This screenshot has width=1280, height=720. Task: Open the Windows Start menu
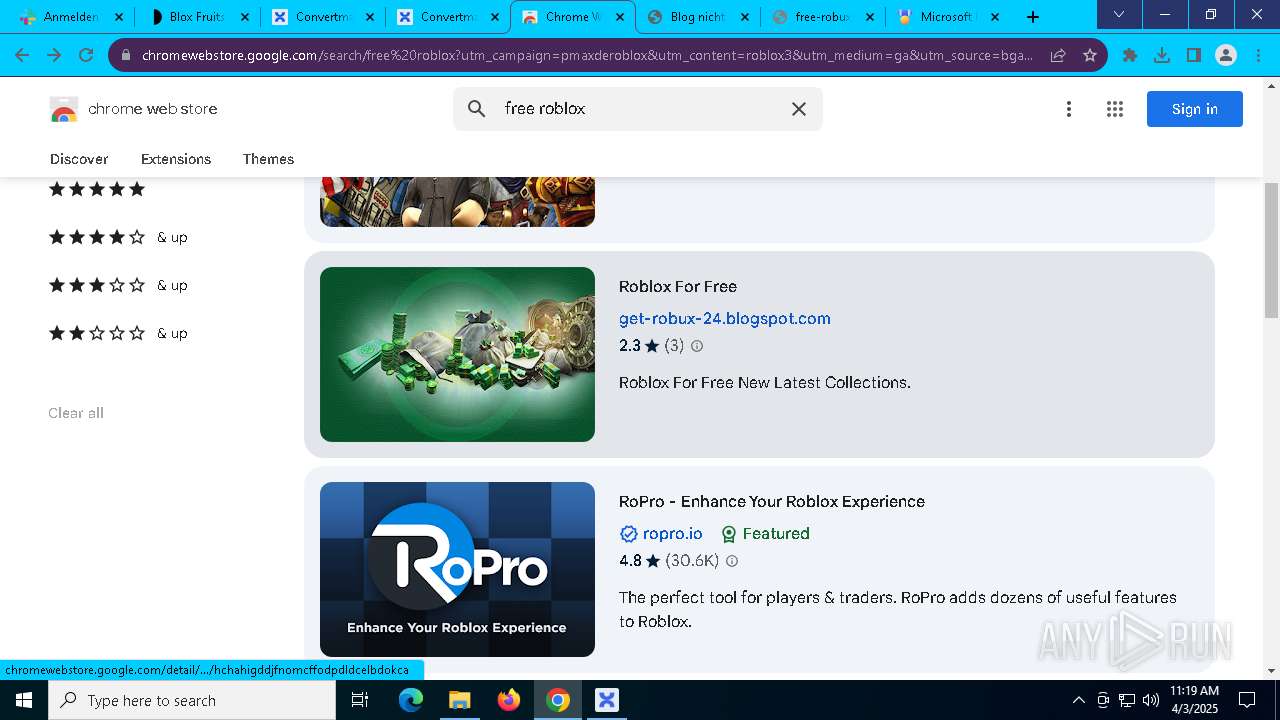pos(24,700)
